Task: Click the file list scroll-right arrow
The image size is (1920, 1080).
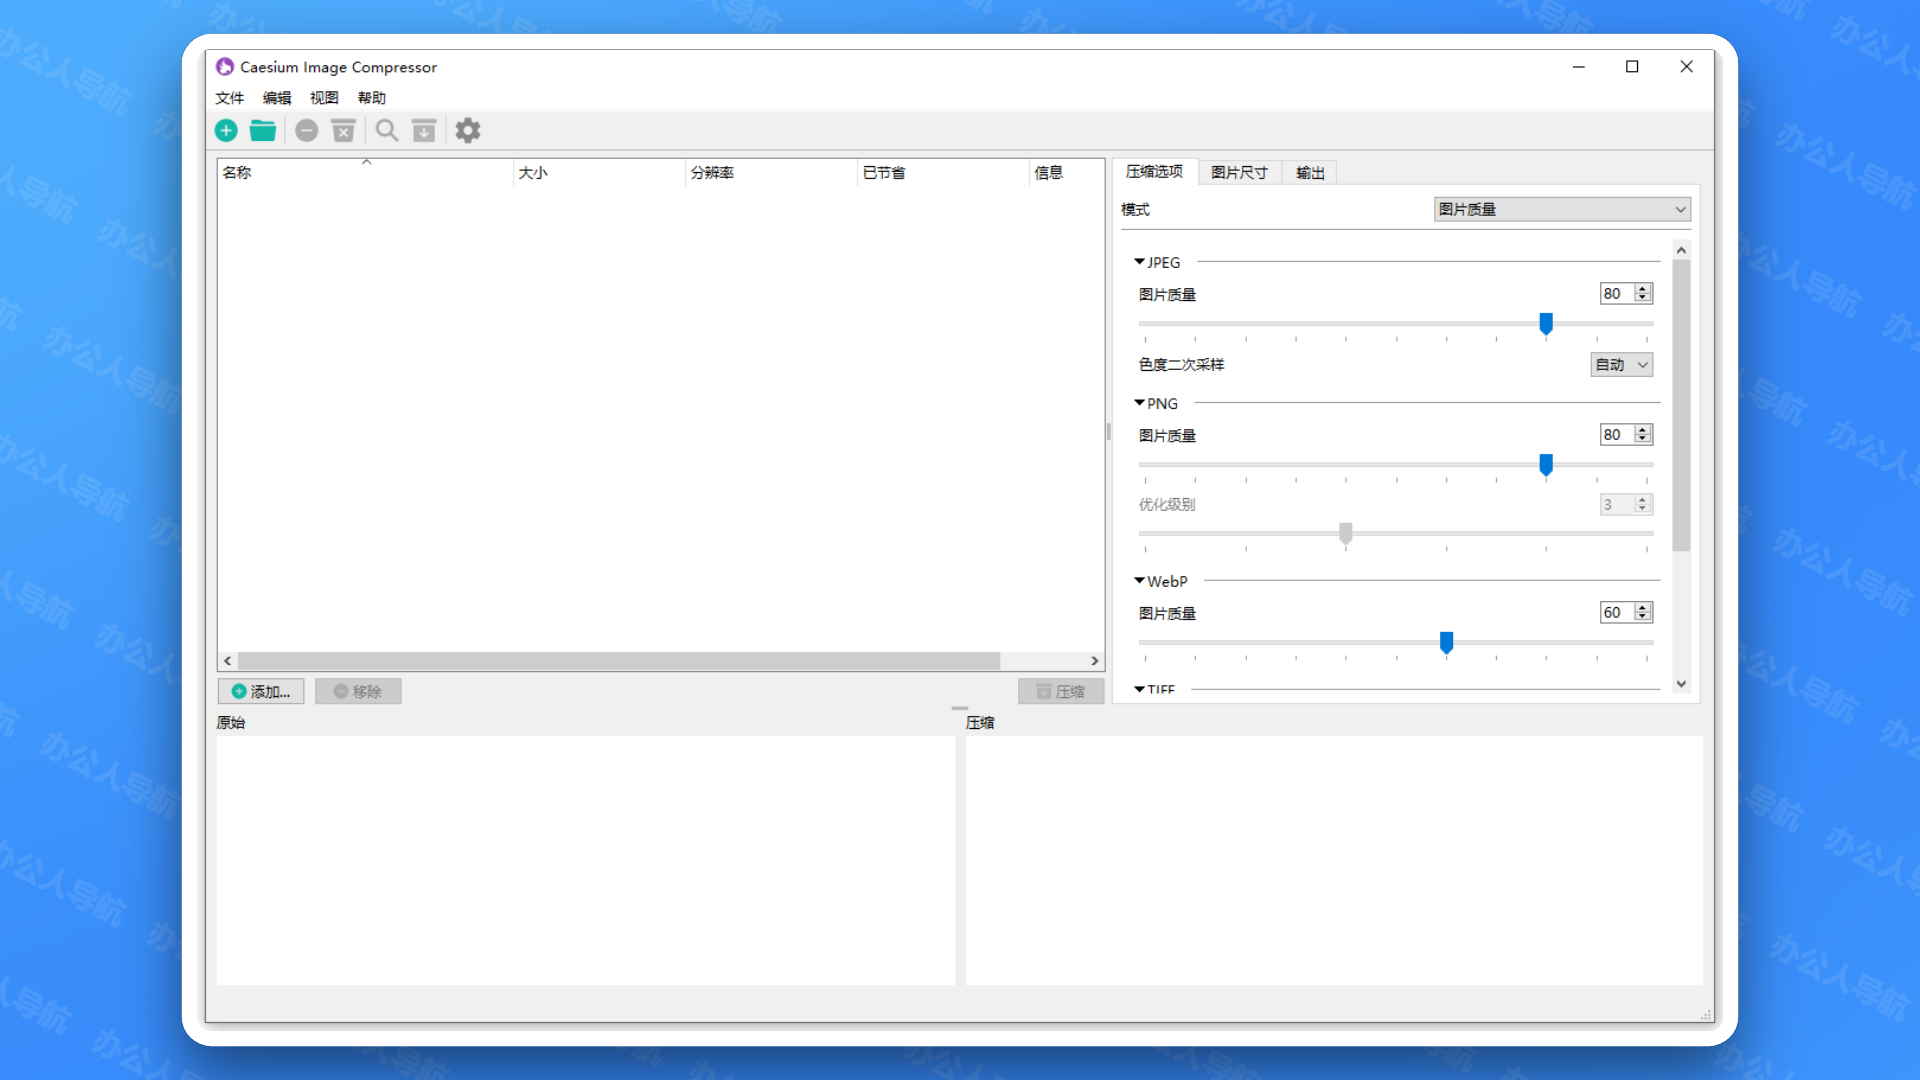Action: click(1095, 661)
